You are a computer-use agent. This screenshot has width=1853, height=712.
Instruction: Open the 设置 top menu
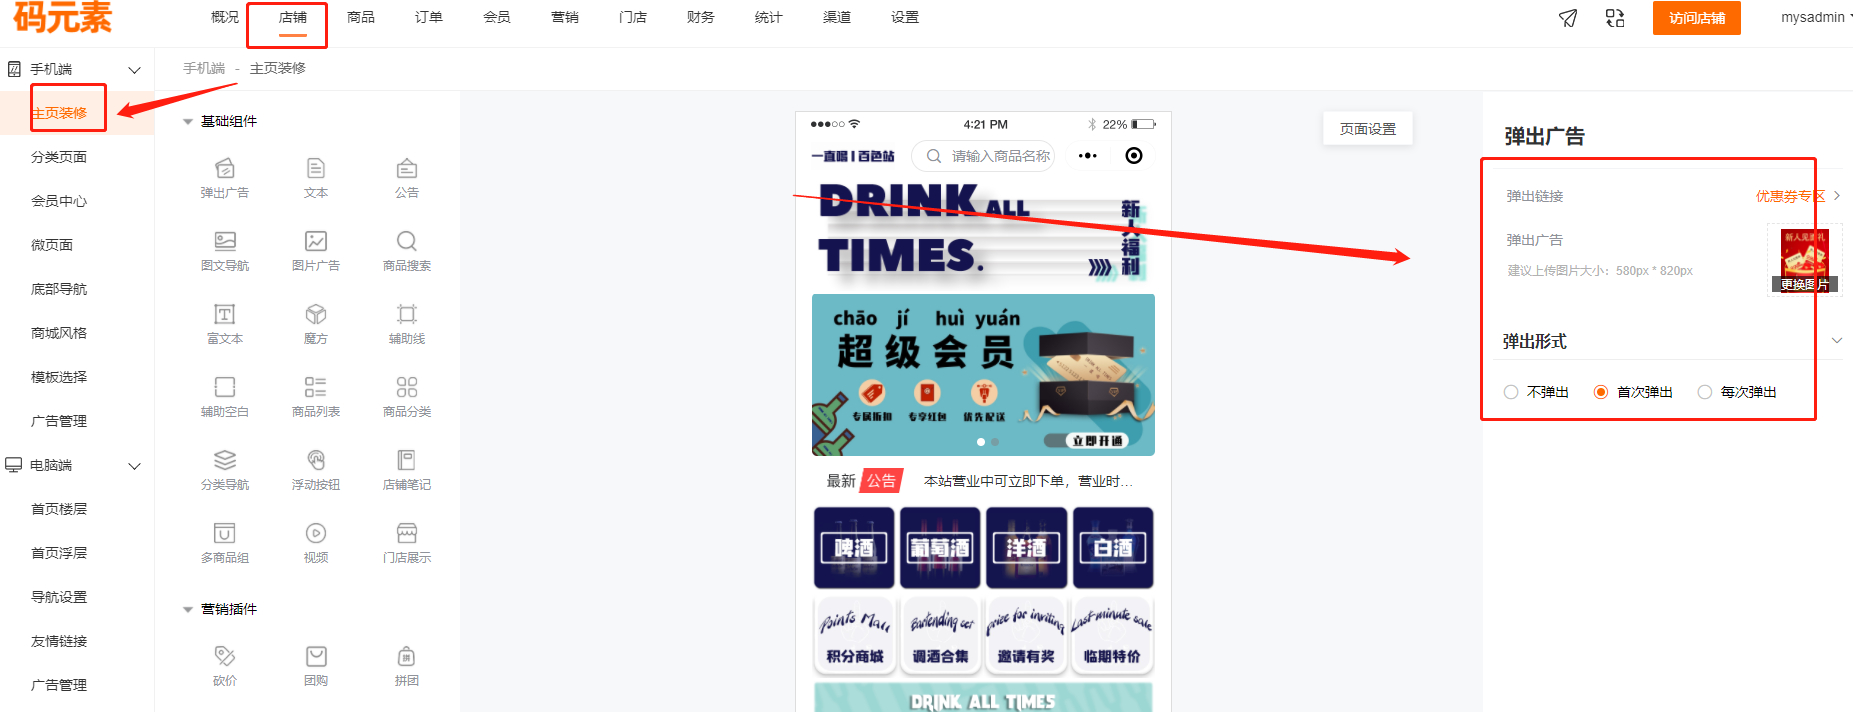click(905, 17)
